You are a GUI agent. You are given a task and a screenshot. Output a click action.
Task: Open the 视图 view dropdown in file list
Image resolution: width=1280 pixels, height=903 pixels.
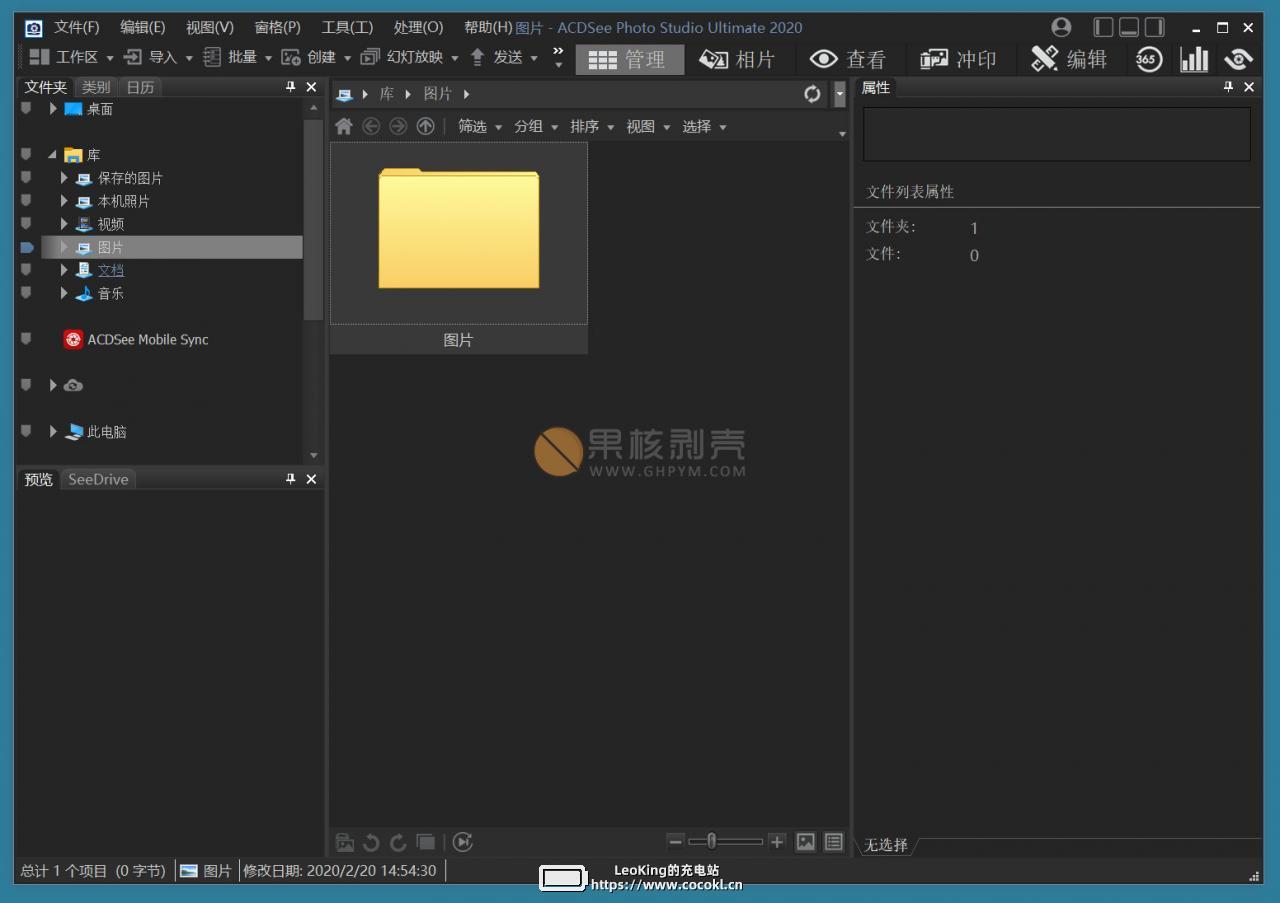(x=648, y=126)
